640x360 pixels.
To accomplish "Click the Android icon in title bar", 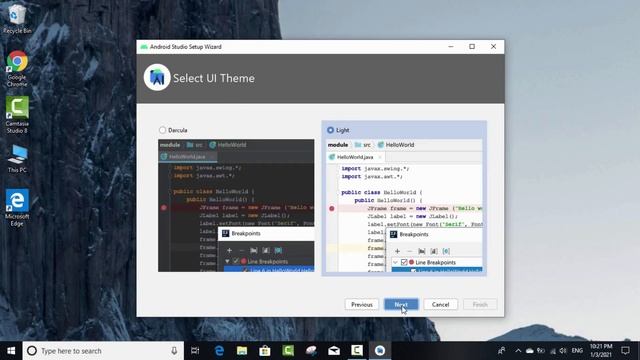I will point(144,47).
